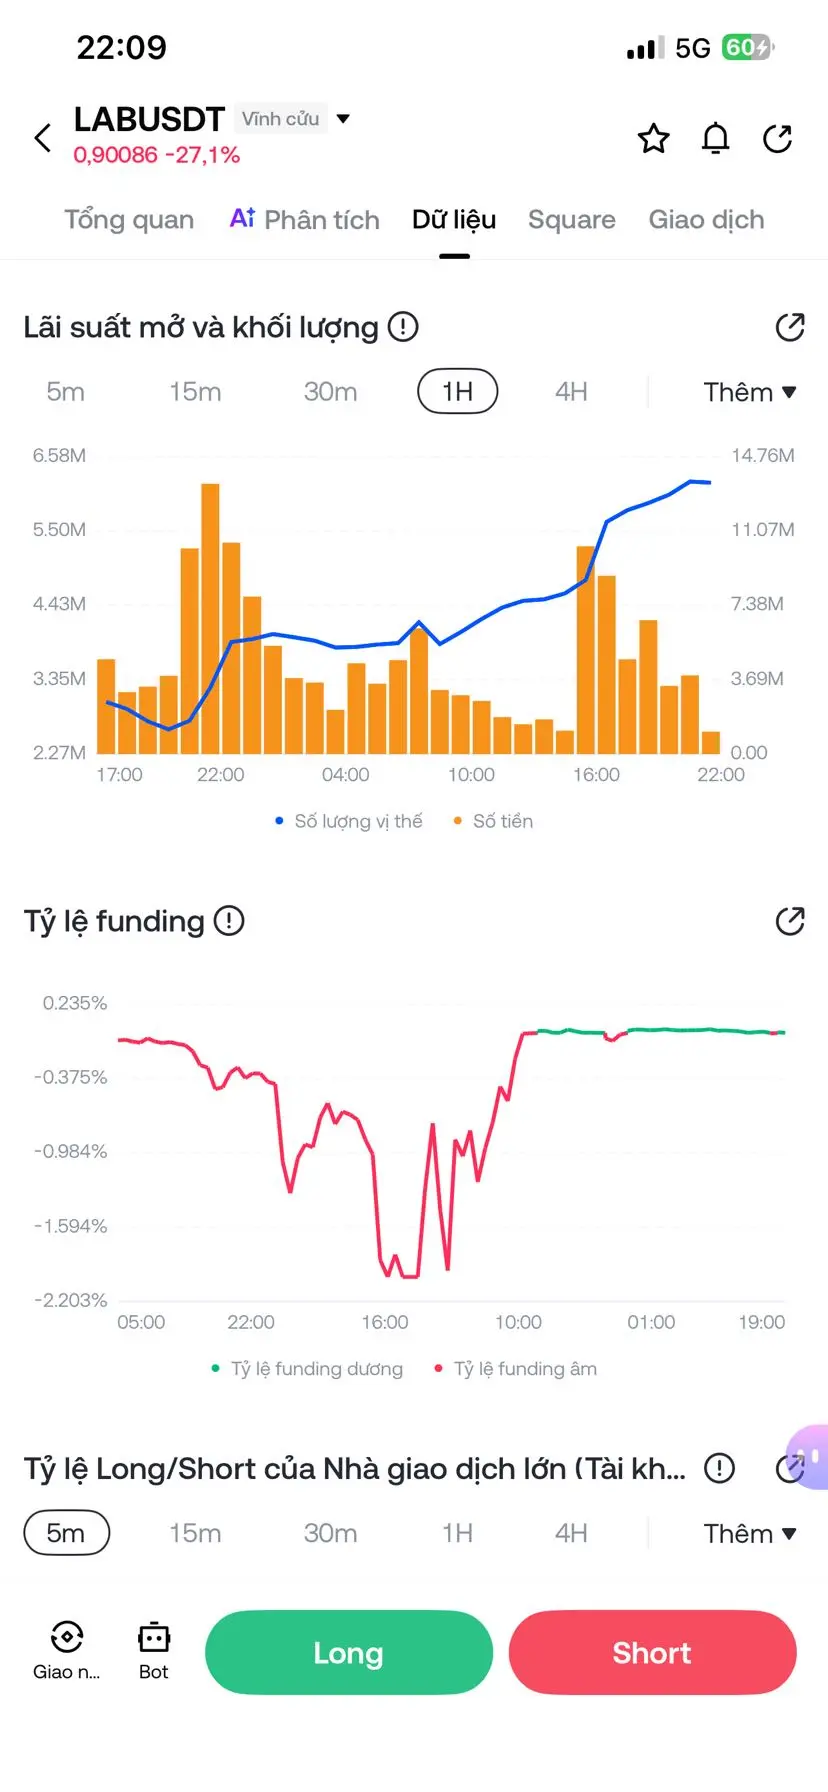Expand Thêm dropdown in Long/Short section
The width and height of the screenshot is (828, 1792).
pyautogui.click(x=749, y=1533)
